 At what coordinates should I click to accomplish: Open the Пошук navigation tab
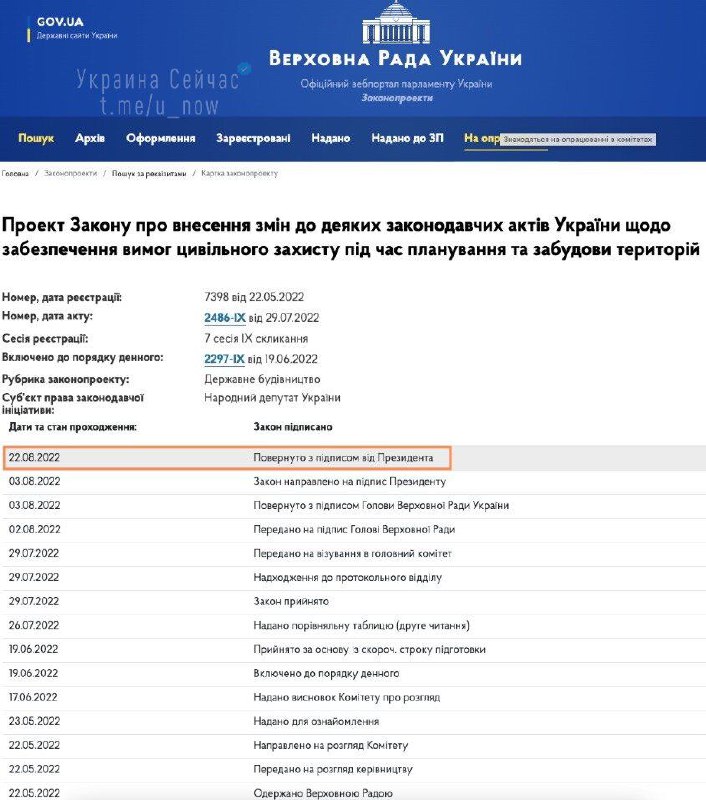click(36, 139)
